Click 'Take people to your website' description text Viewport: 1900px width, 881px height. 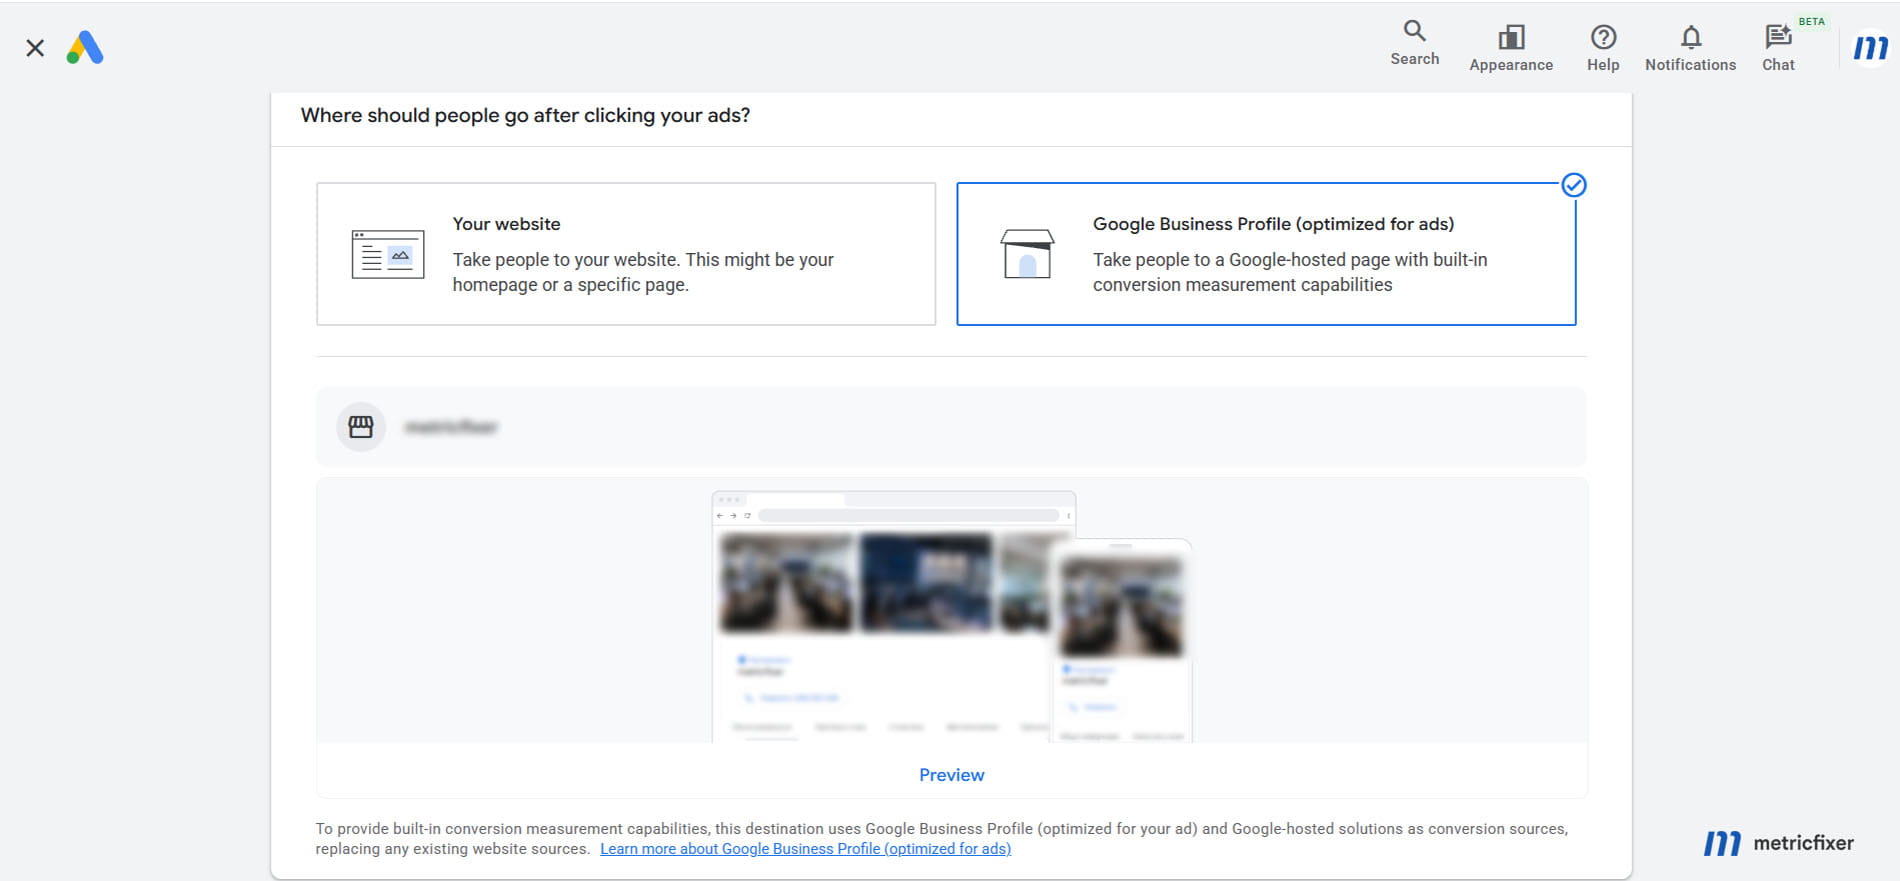pos(643,272)
